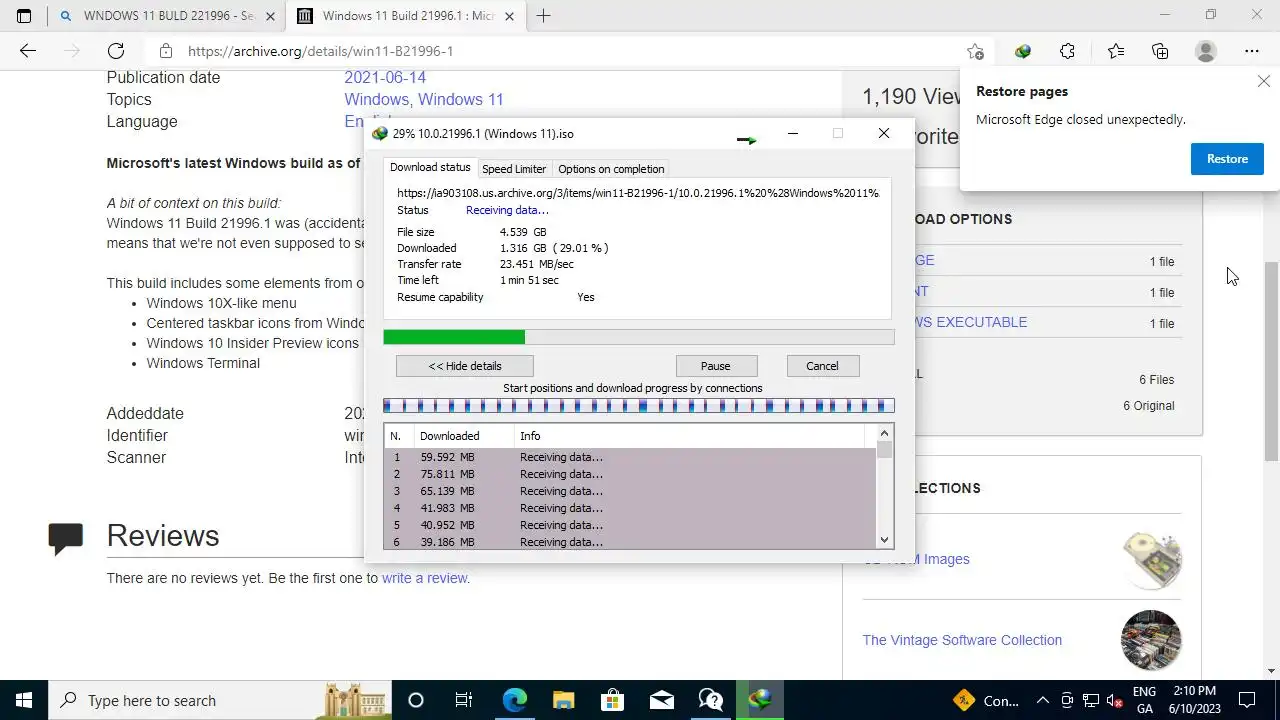This screenshot has height=720, width=1280.
Task: Open the Extensions puzzle icon
Action: (1068, 51)
